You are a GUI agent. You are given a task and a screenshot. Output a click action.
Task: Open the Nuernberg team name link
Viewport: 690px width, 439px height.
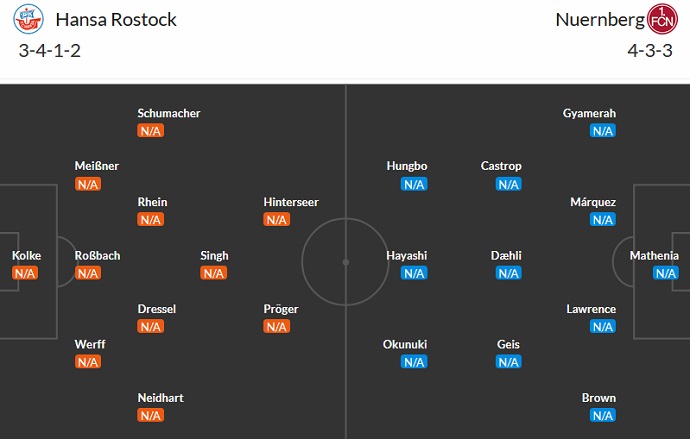599,20
